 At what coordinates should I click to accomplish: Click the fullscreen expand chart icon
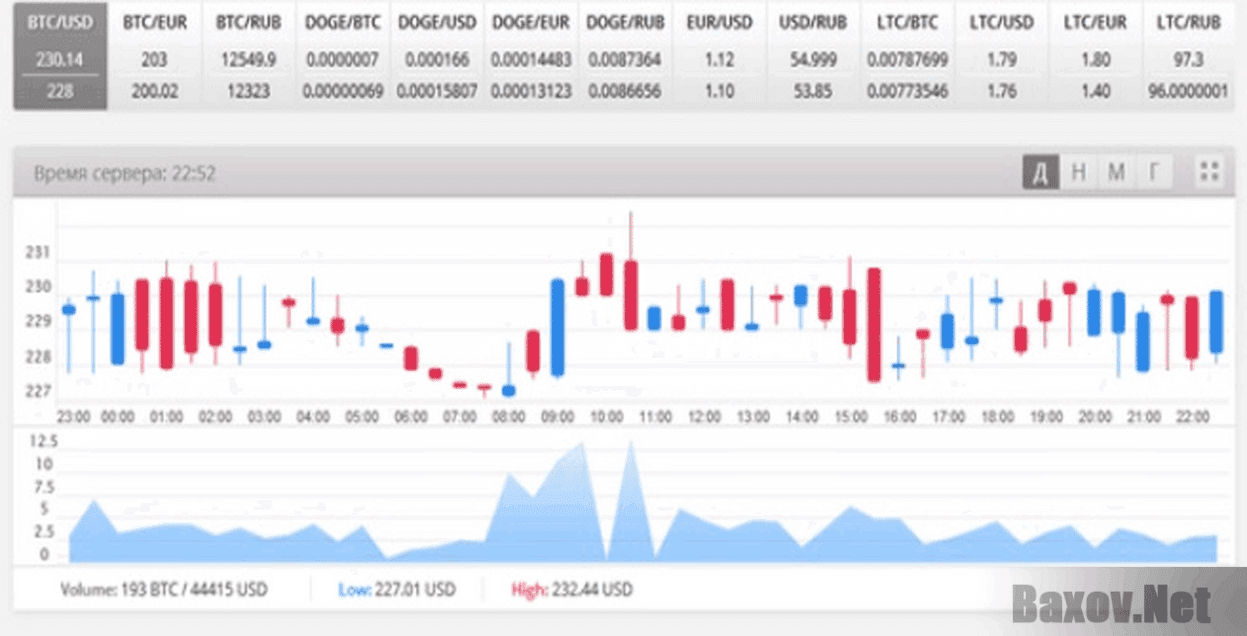pos(1210,172)
